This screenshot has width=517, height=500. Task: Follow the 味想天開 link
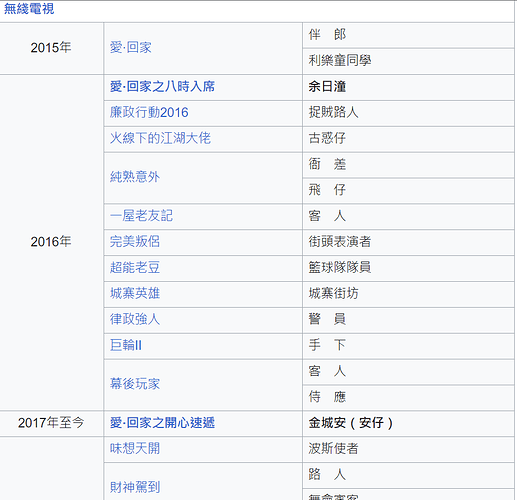click(135, 448)
